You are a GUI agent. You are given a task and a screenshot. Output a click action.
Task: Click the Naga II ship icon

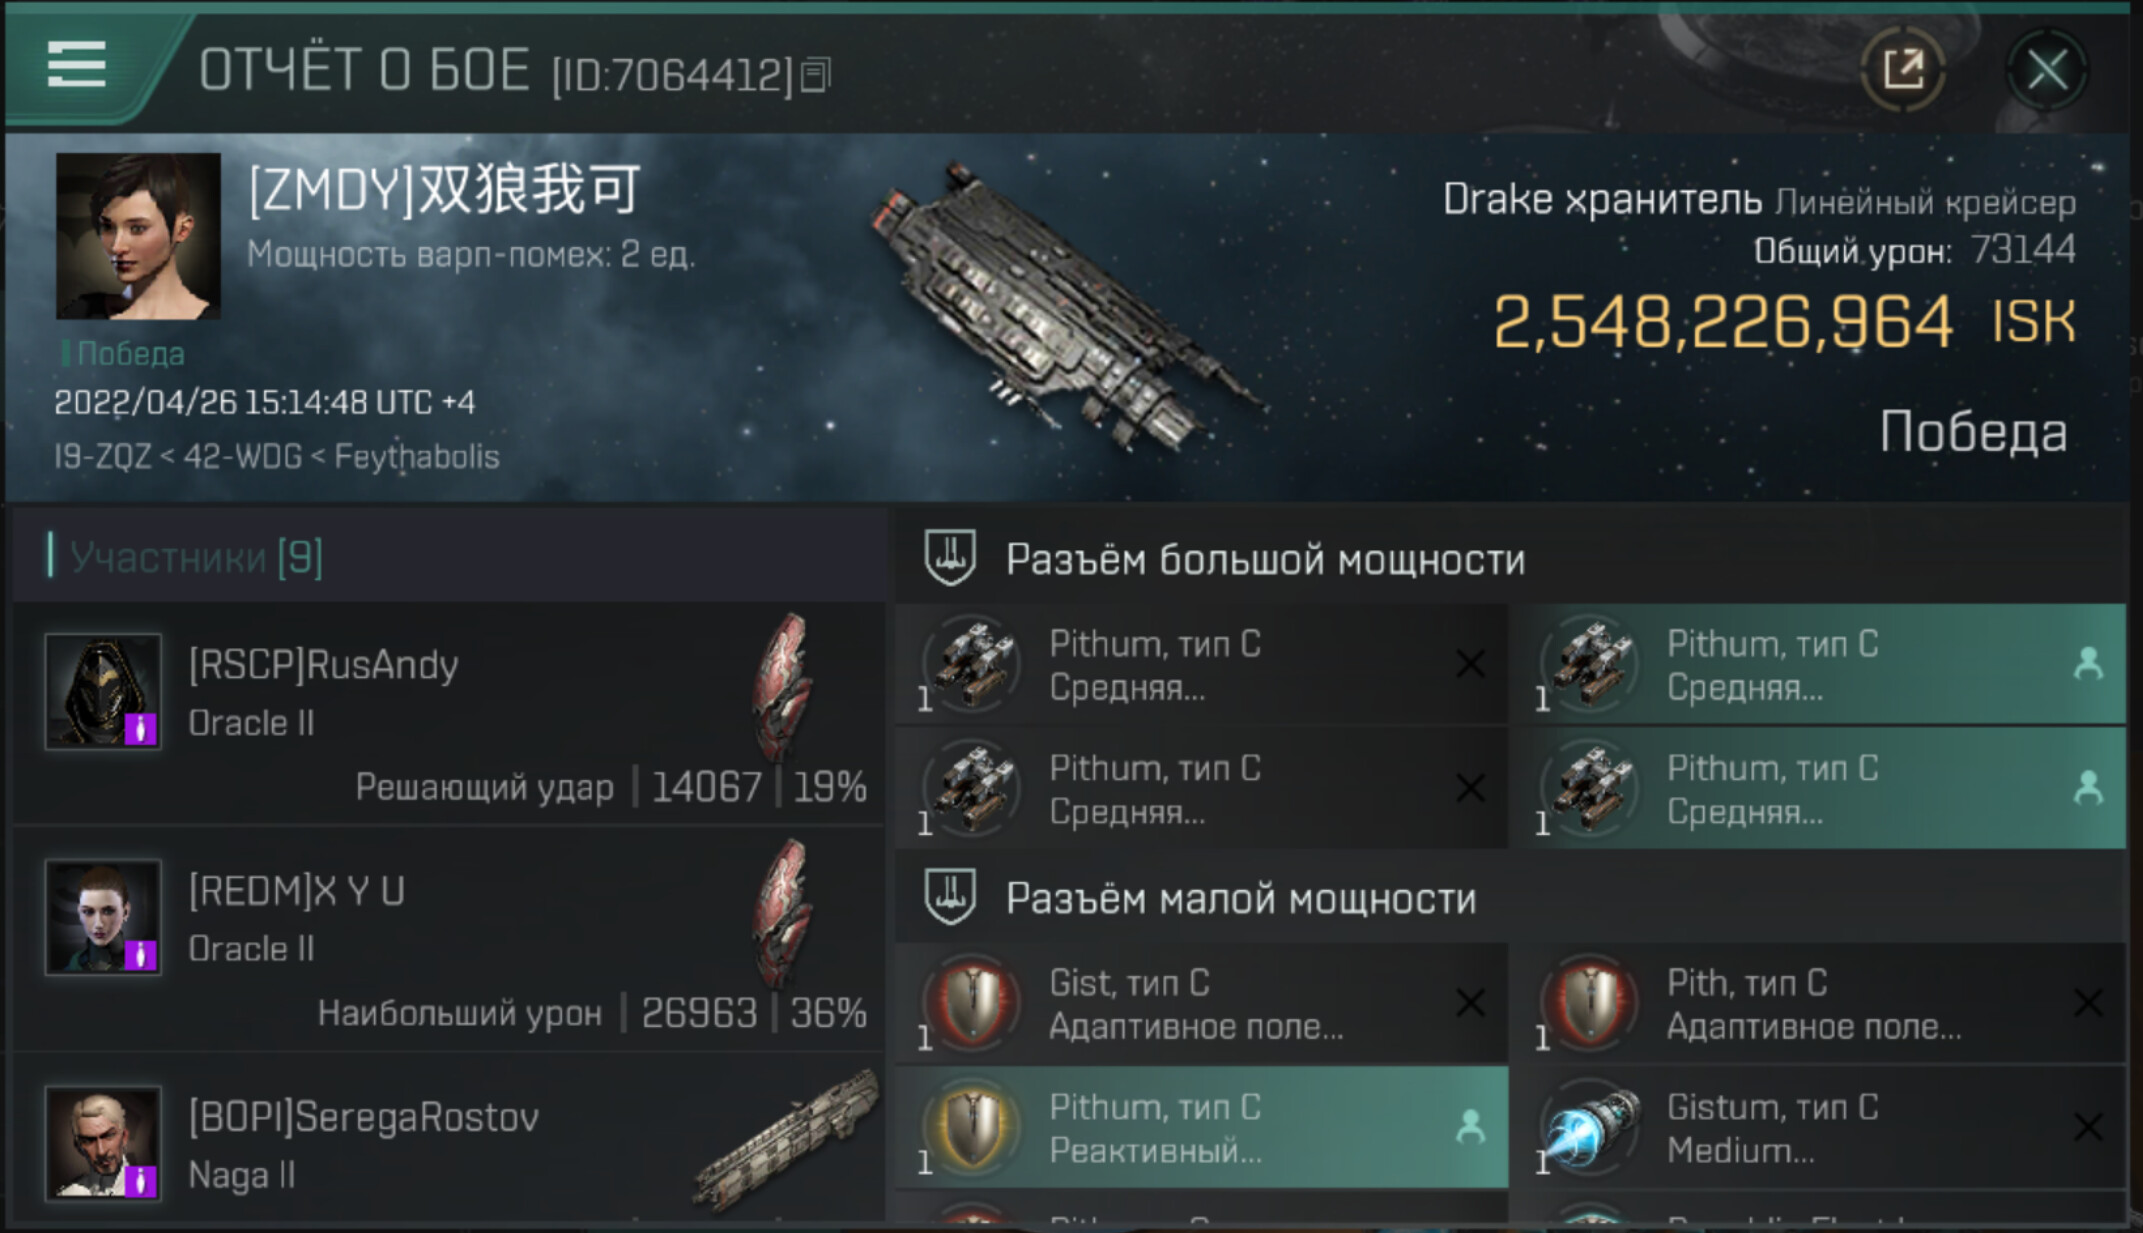[x=786, y=1140]
